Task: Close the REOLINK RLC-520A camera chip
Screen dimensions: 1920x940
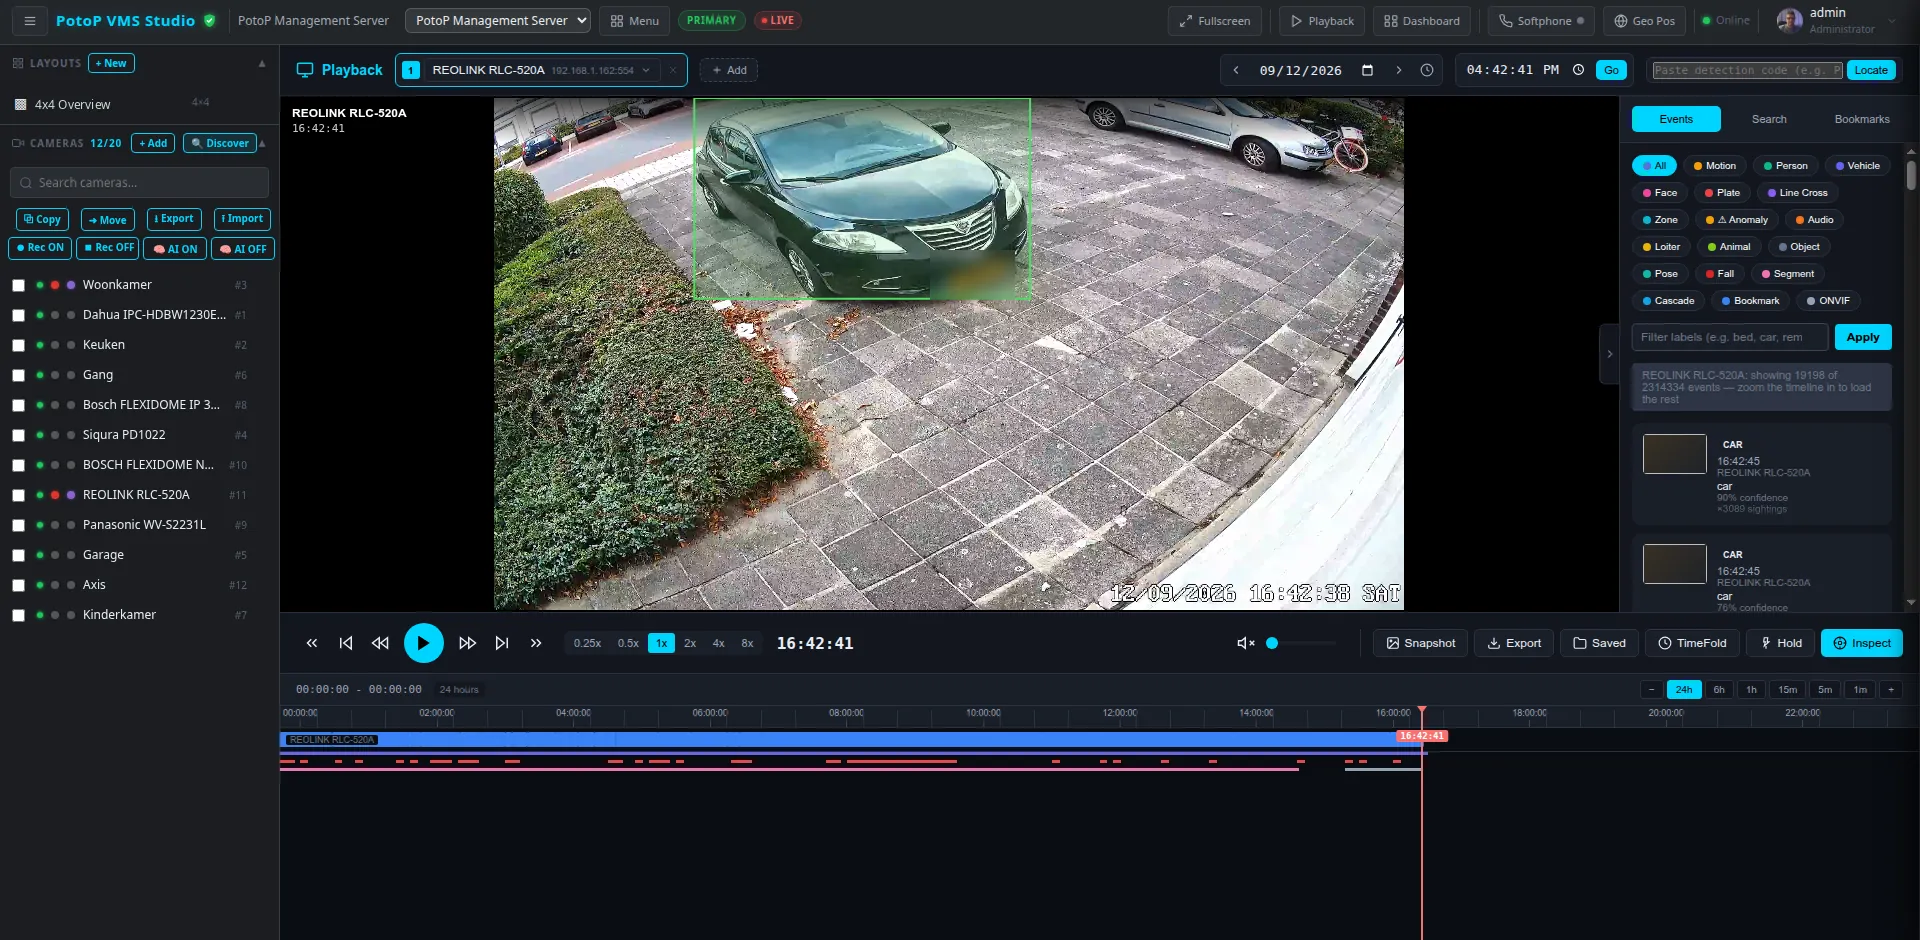Action: pyautogui.click(x=673, y=70)
